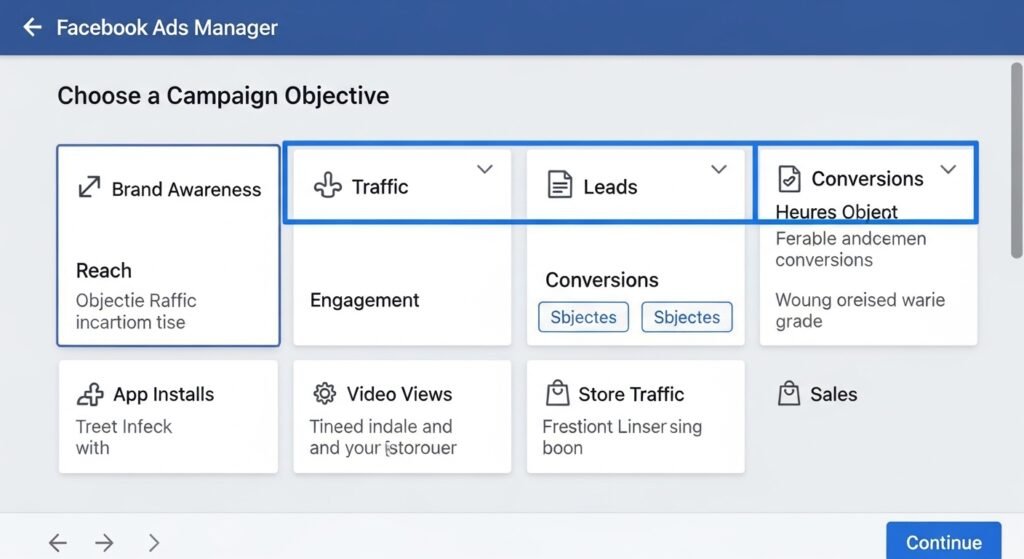Click the Leads document icon
Viewport: 1024px width, 559px height.
(560, 185)
